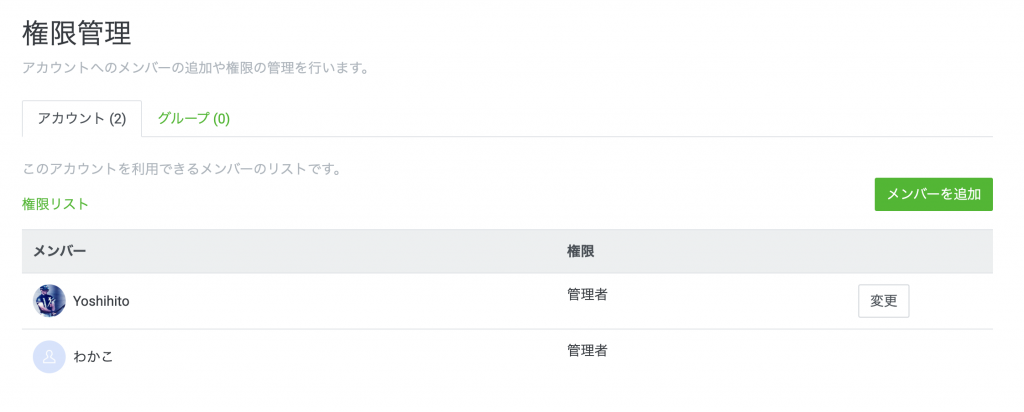Click the 権限 column header
This screenshot has height=412, width=1024.
point(581,251)
